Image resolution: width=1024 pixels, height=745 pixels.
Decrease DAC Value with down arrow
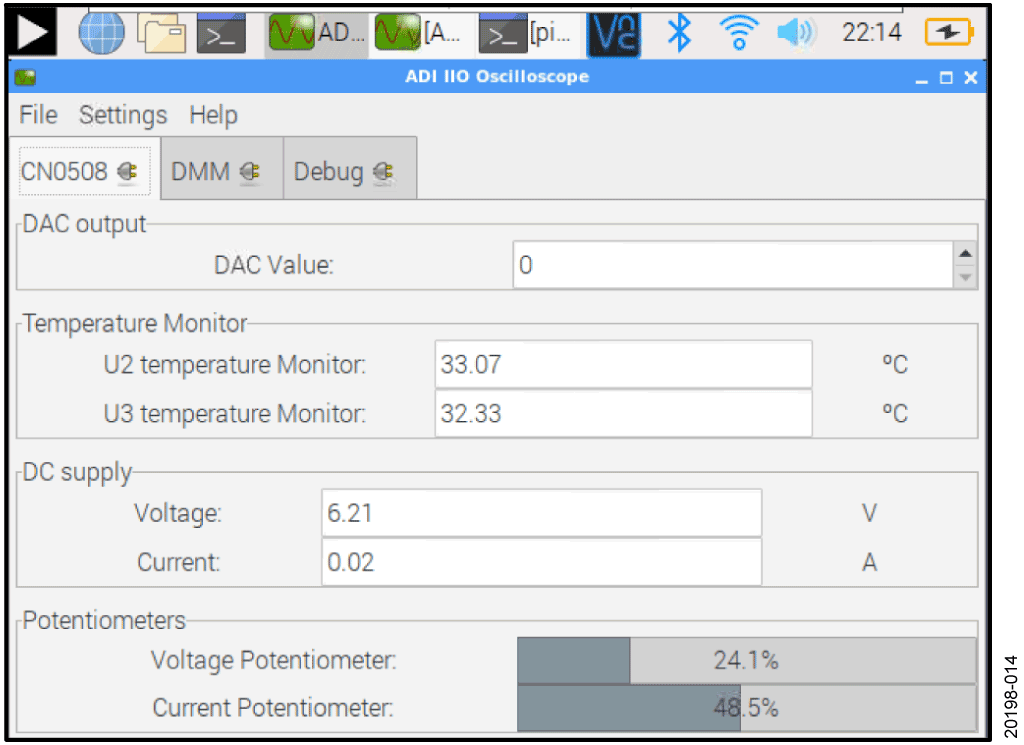coord(965,277)
